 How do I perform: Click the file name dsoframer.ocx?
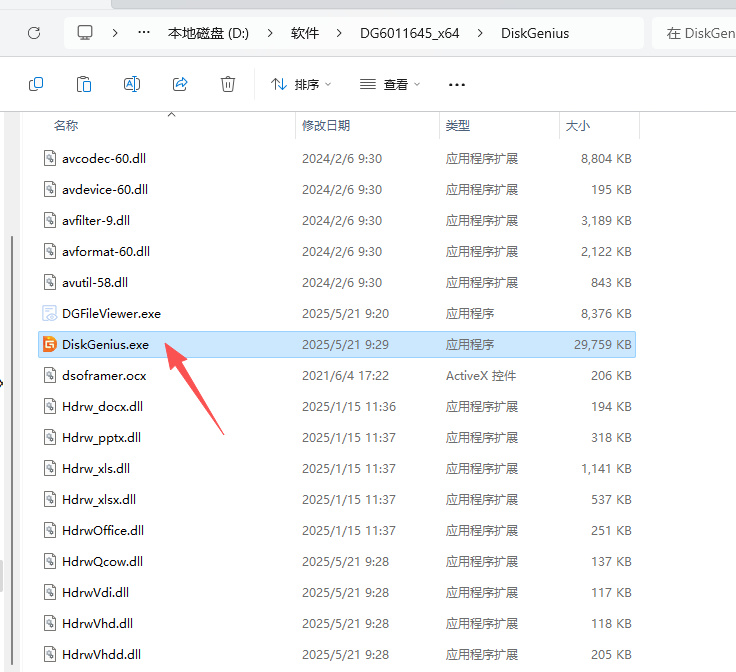coord(104,375)
